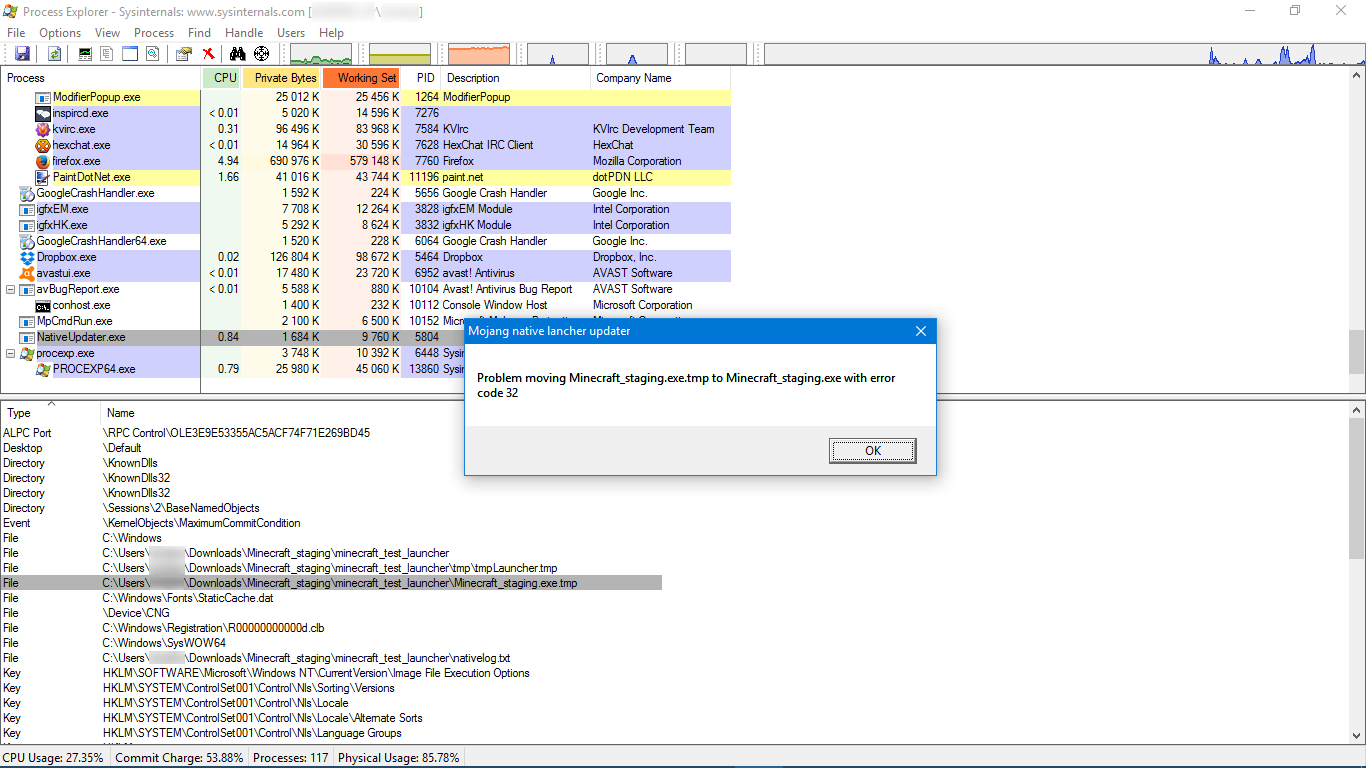The height and width of the screenshot is (768, 1366).
Task: Click the crosshair Find Window's Process icon
Action: click(262, 54)
